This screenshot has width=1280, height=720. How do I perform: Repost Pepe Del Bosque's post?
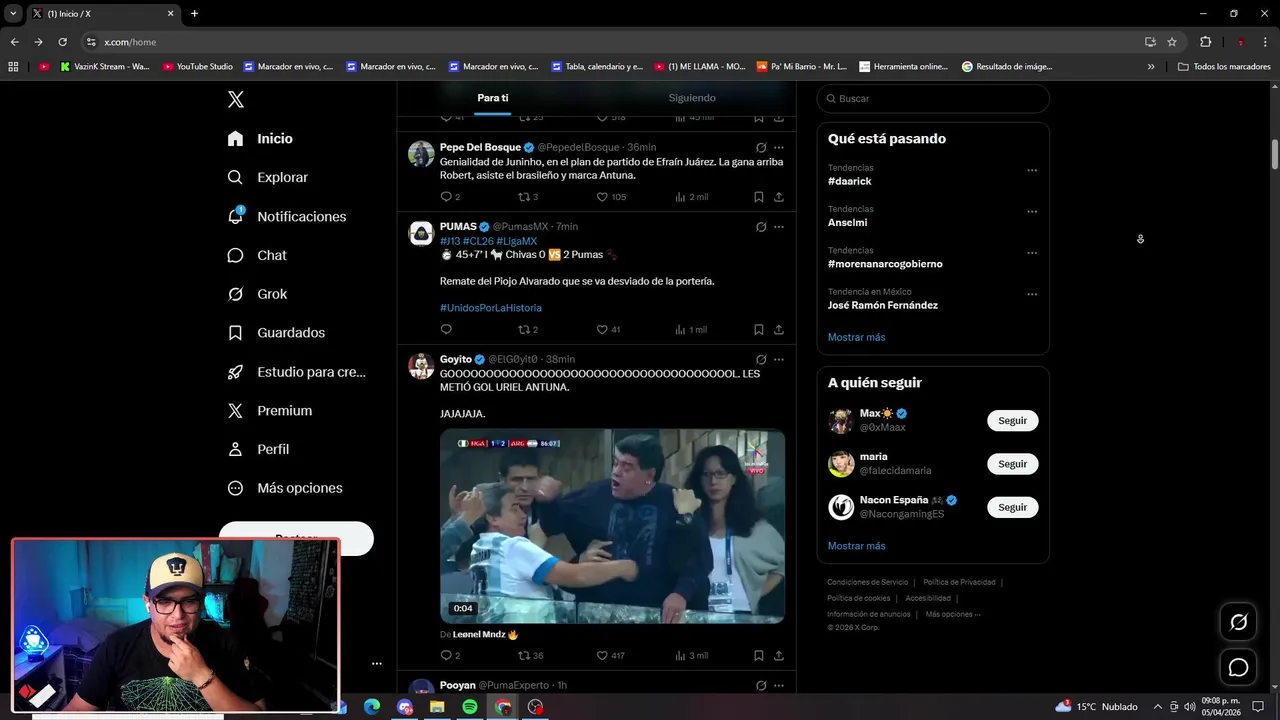(x=523, y=197)
